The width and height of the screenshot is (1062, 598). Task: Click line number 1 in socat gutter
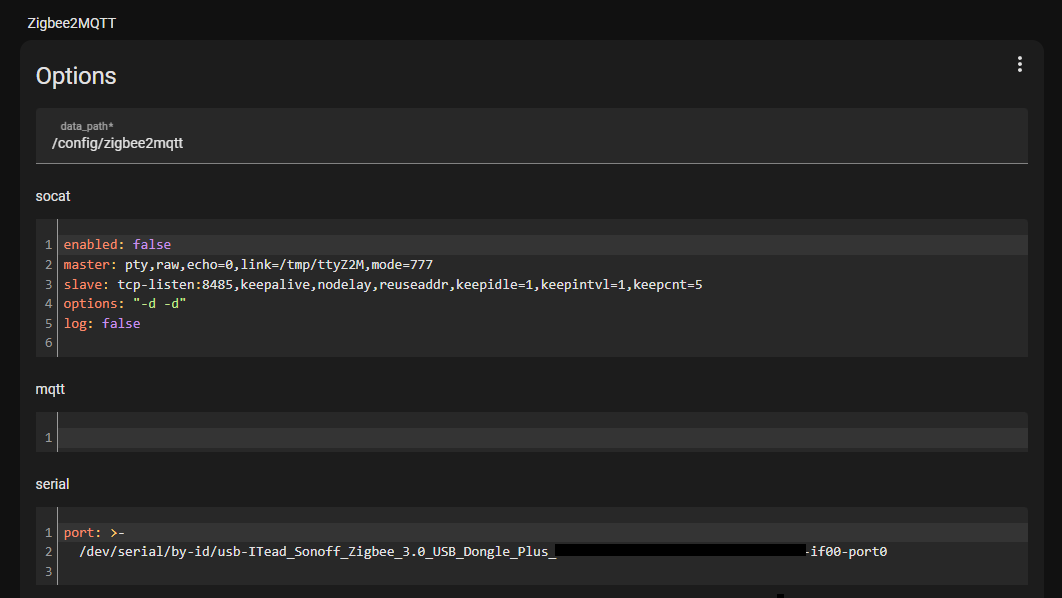pos(48,245)
